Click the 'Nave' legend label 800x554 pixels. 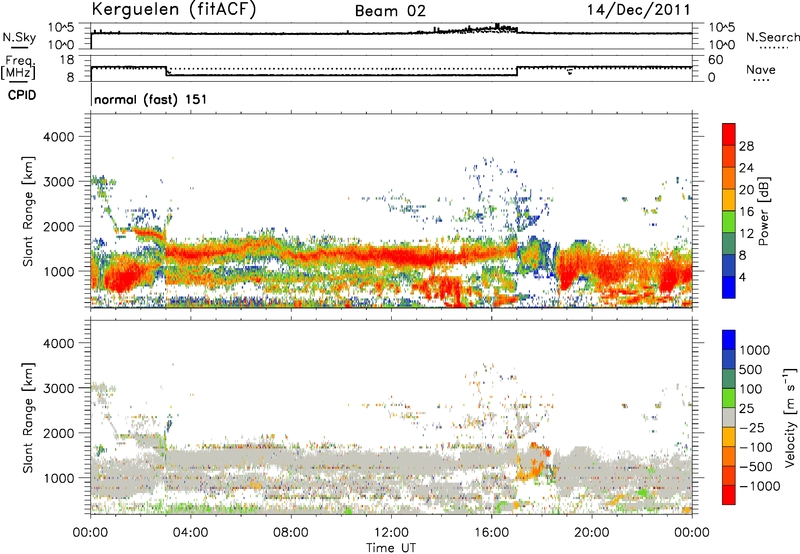pos(760,69)
